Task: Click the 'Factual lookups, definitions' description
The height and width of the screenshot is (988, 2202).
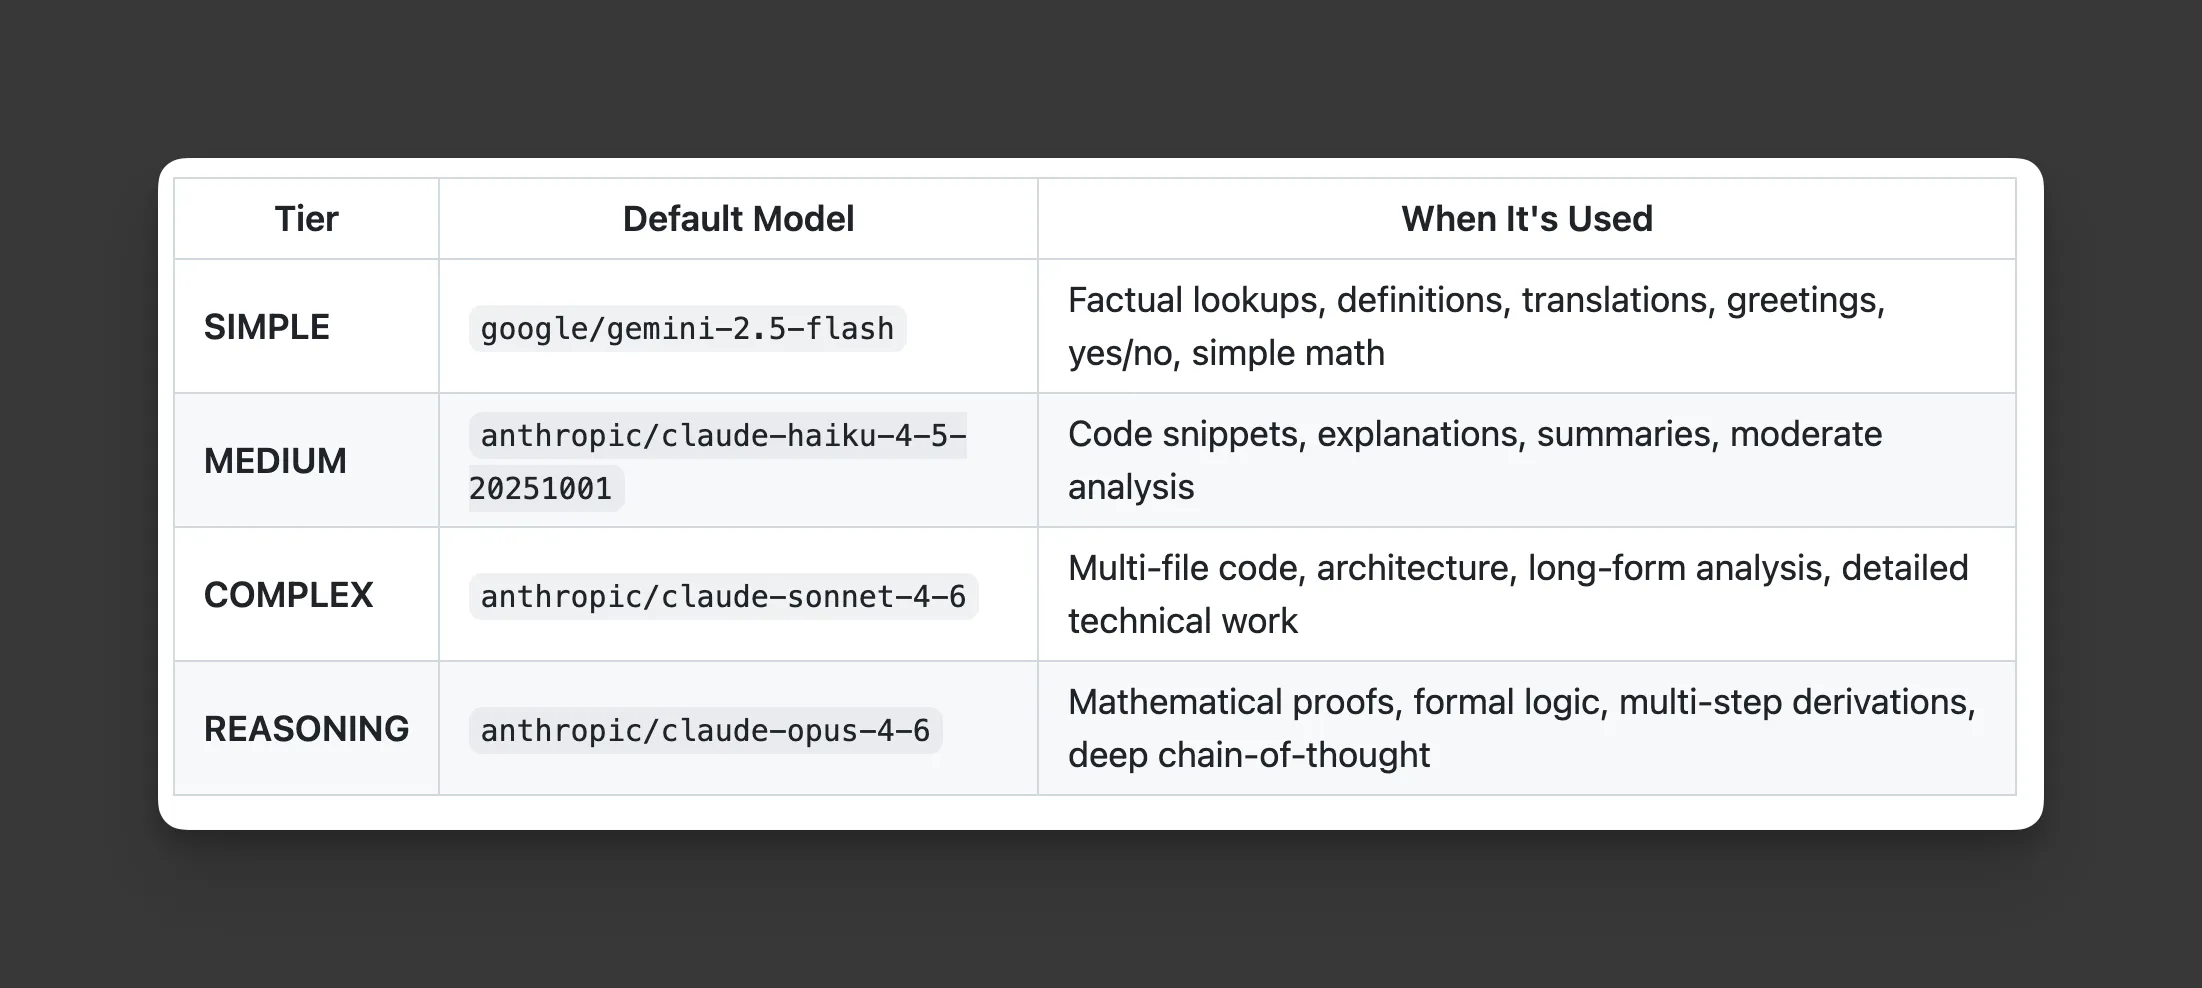Action: (1476, 327)
